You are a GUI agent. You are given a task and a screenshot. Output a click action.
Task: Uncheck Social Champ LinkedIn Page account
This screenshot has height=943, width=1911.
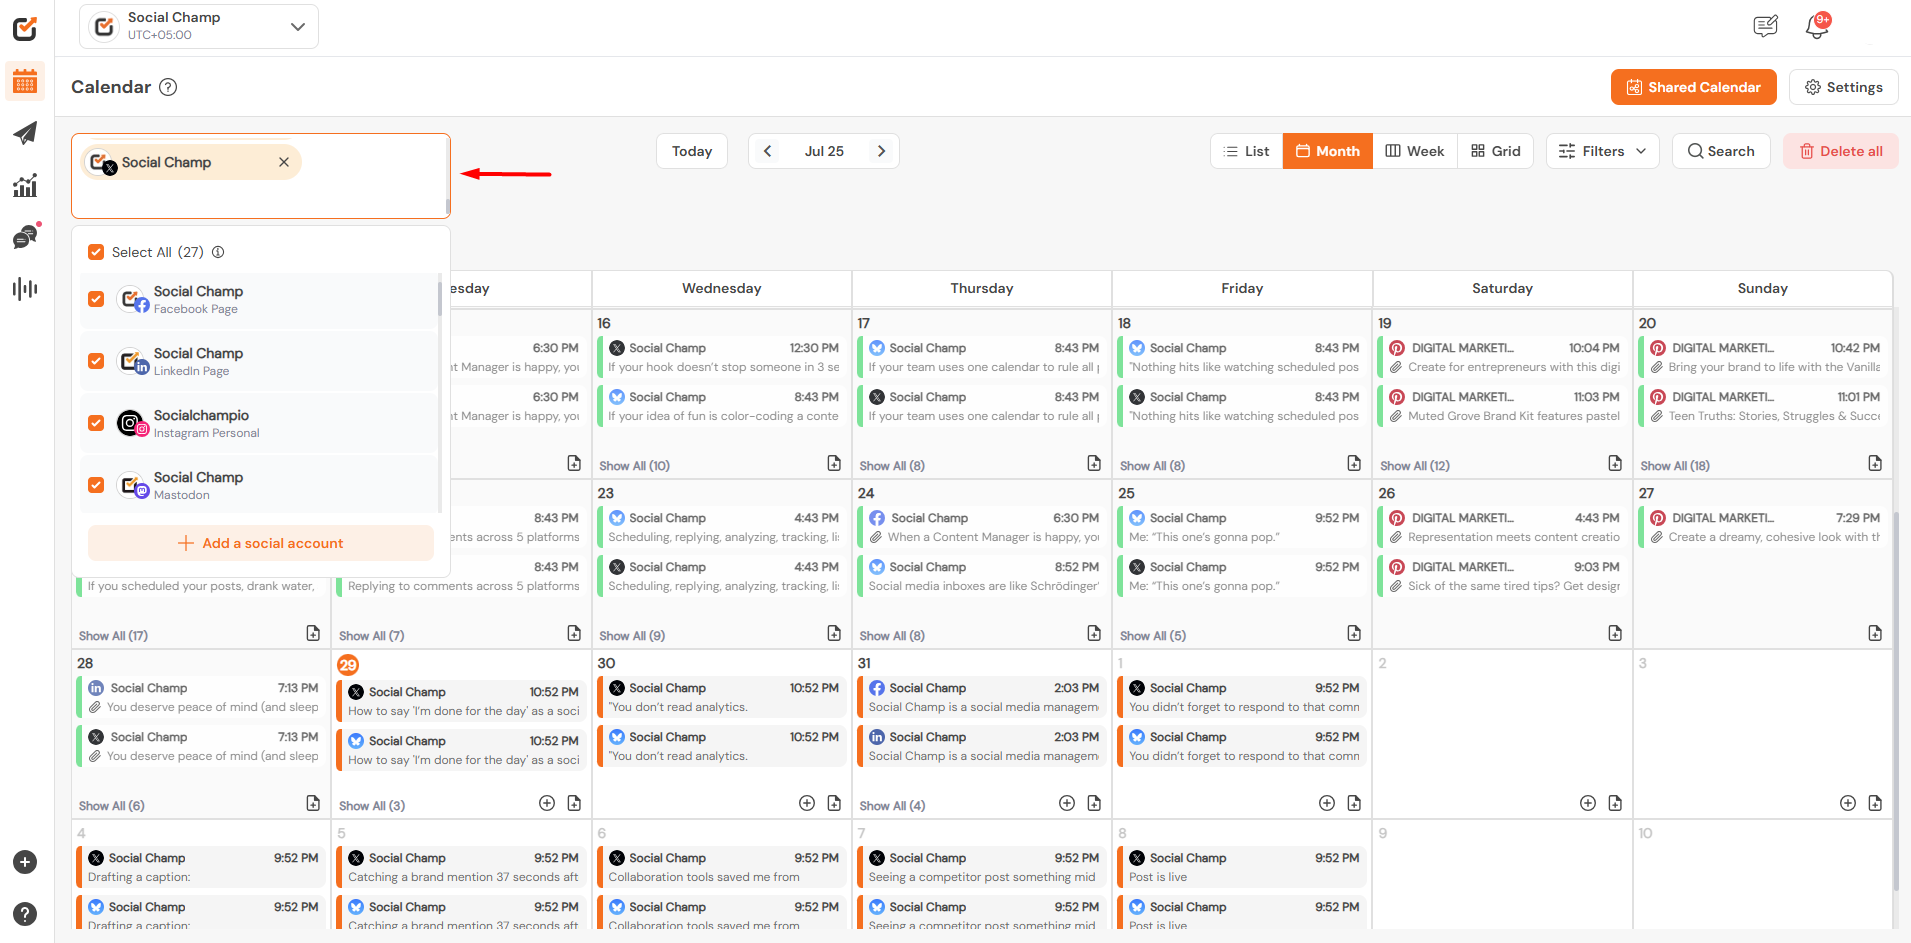96,361
